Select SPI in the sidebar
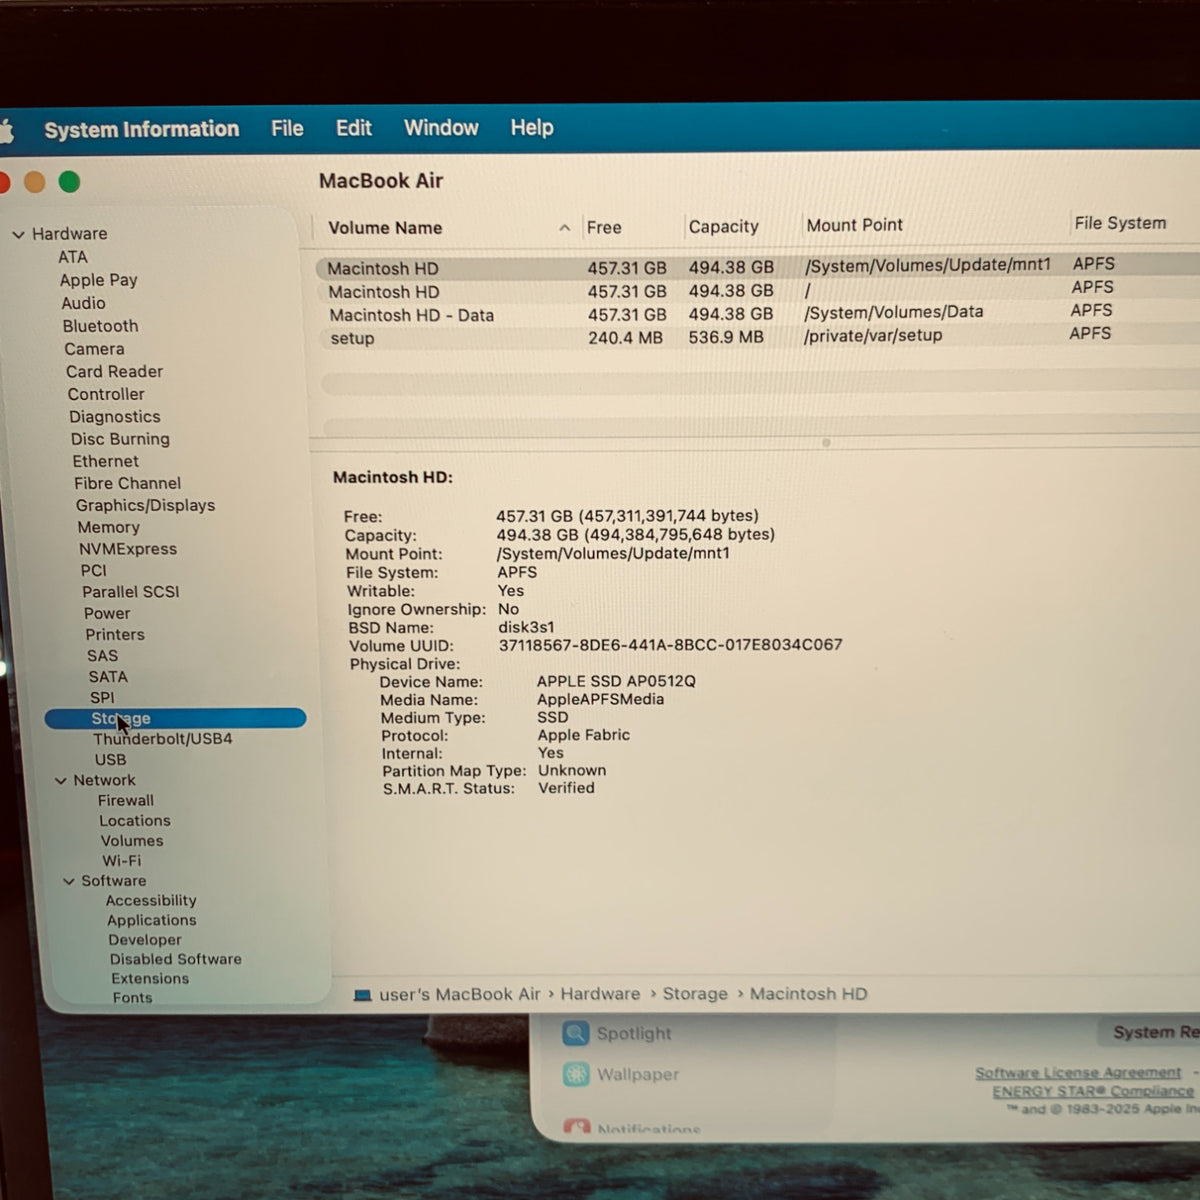 [102, 698]
